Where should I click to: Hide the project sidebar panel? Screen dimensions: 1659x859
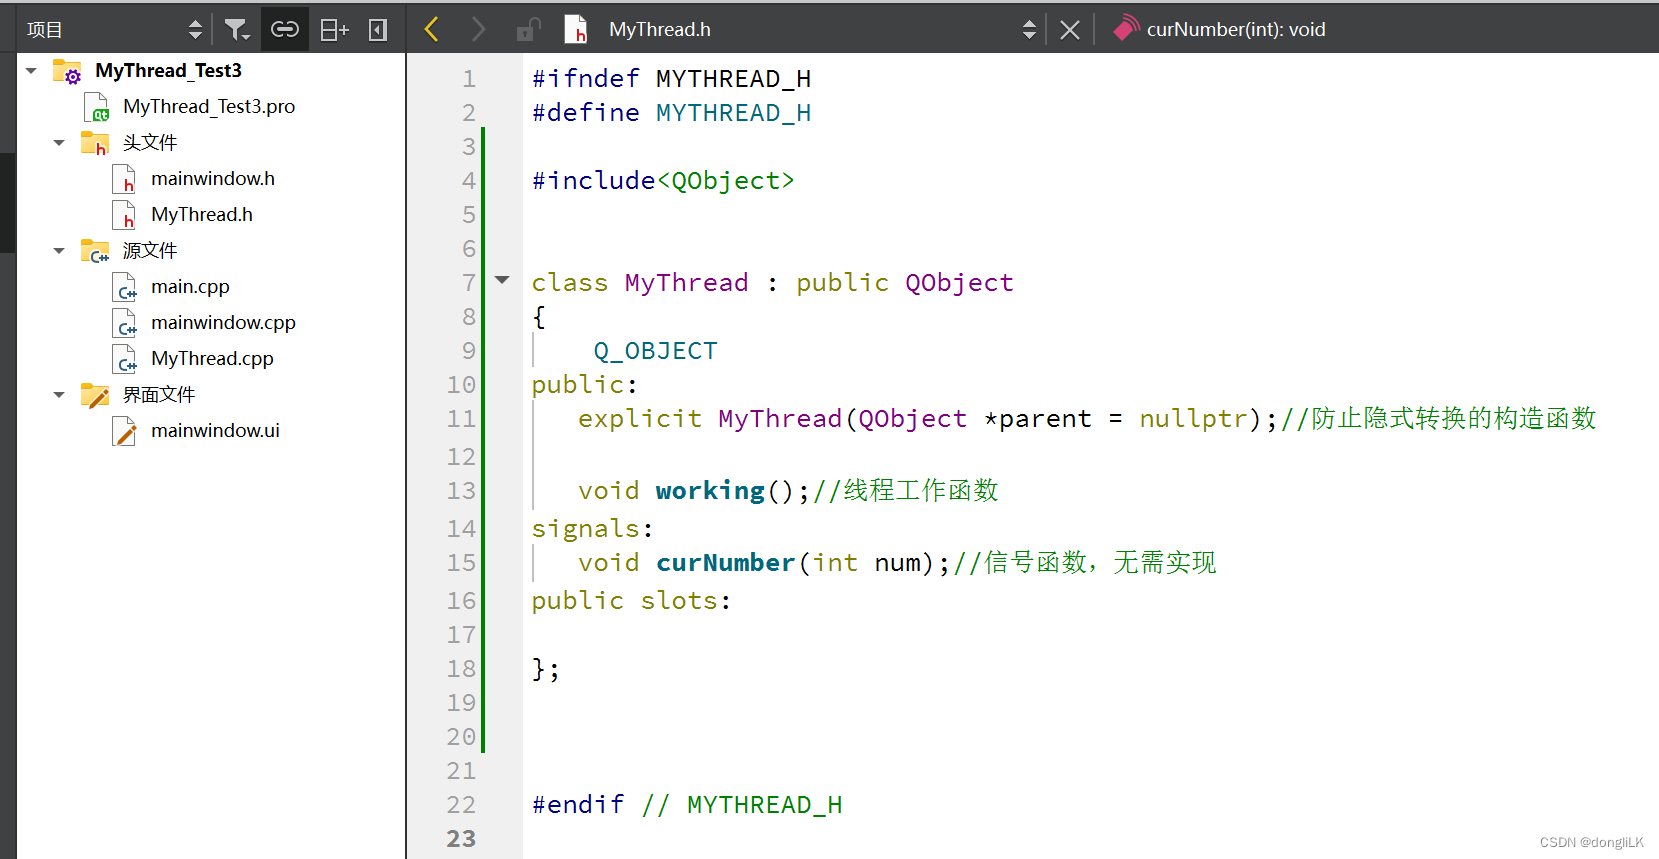(x=378, y=30)
